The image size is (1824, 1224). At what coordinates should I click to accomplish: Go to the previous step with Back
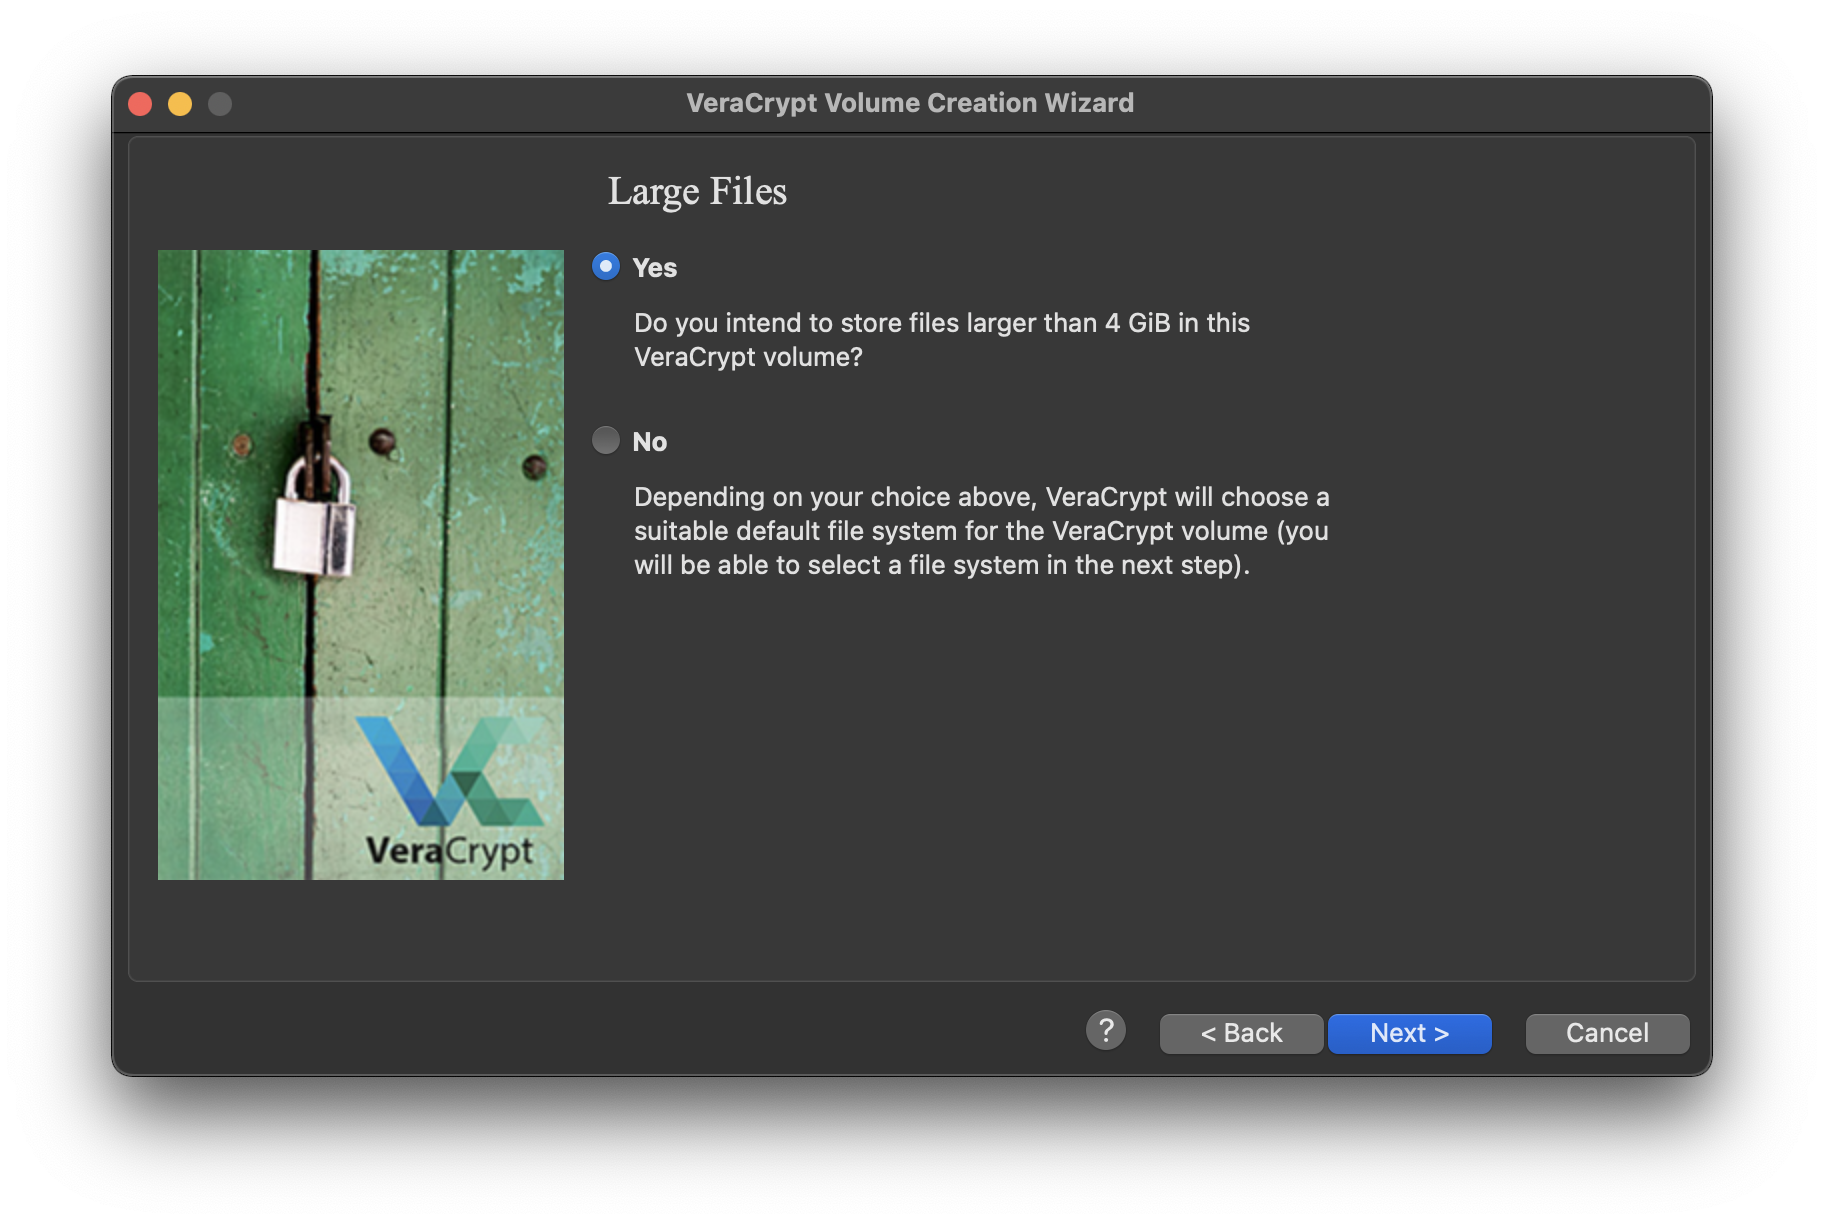pos(1241,1033)
